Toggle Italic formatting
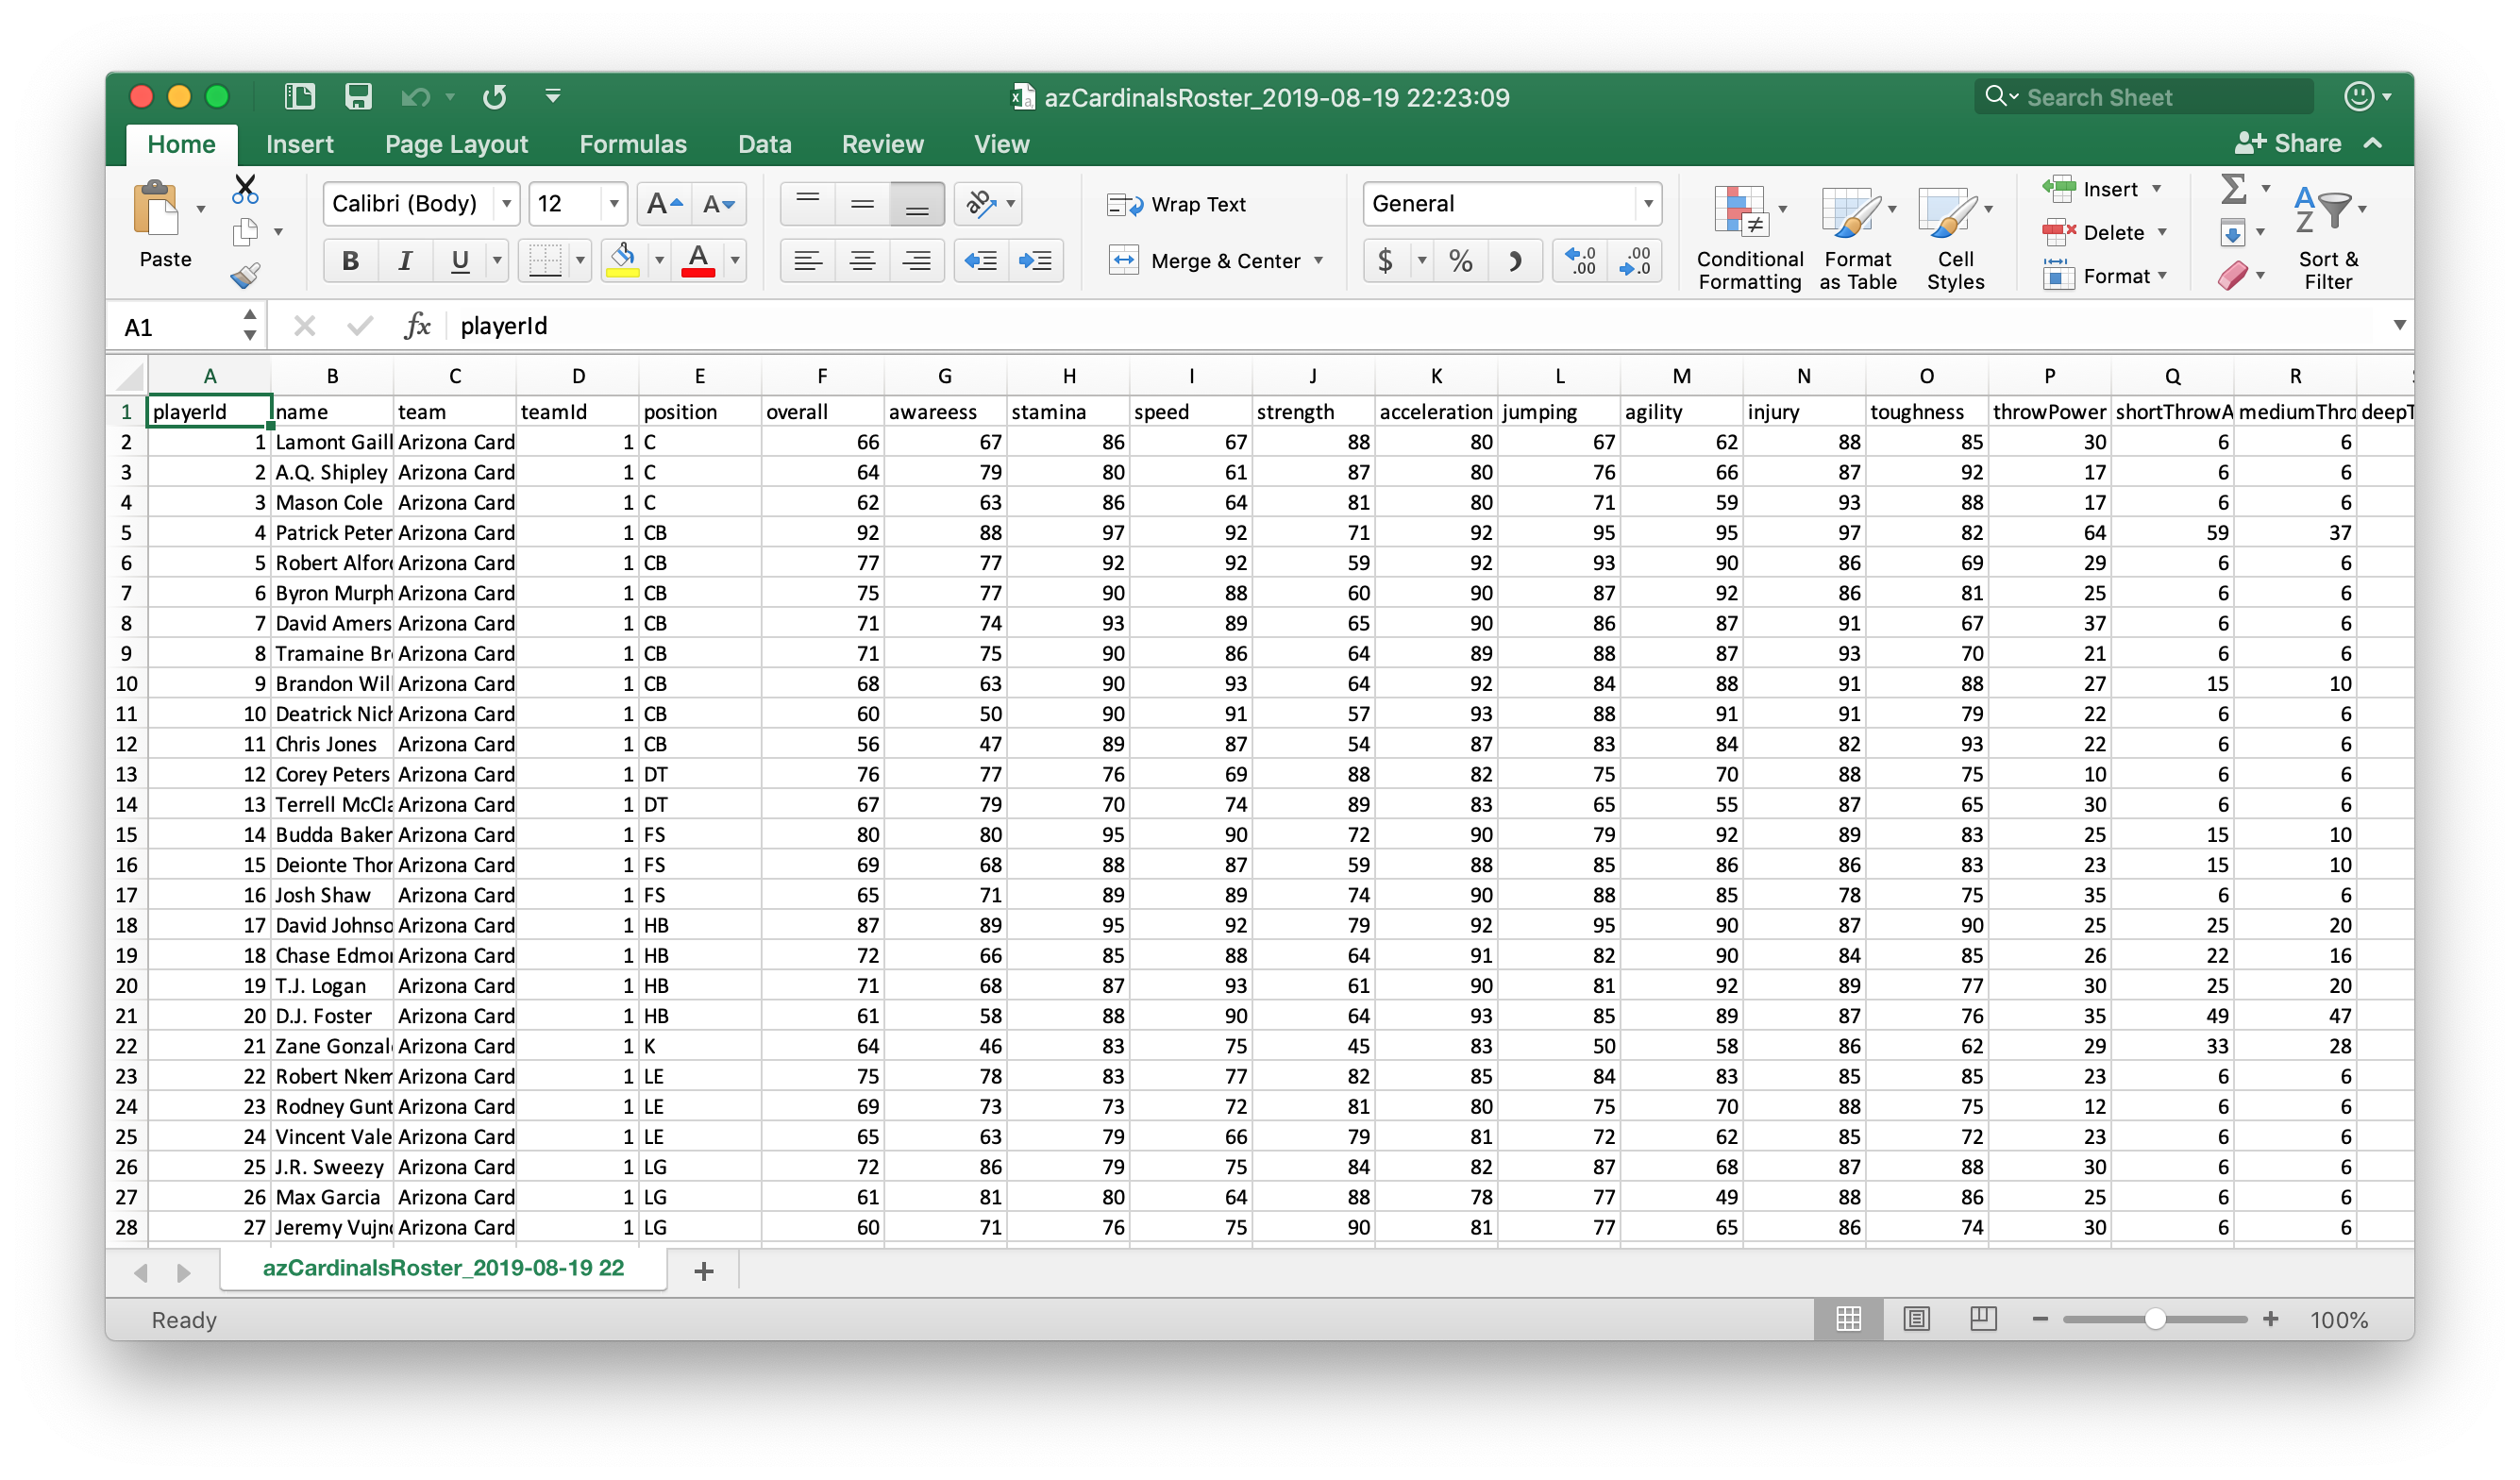 click(x=404, y=261)
